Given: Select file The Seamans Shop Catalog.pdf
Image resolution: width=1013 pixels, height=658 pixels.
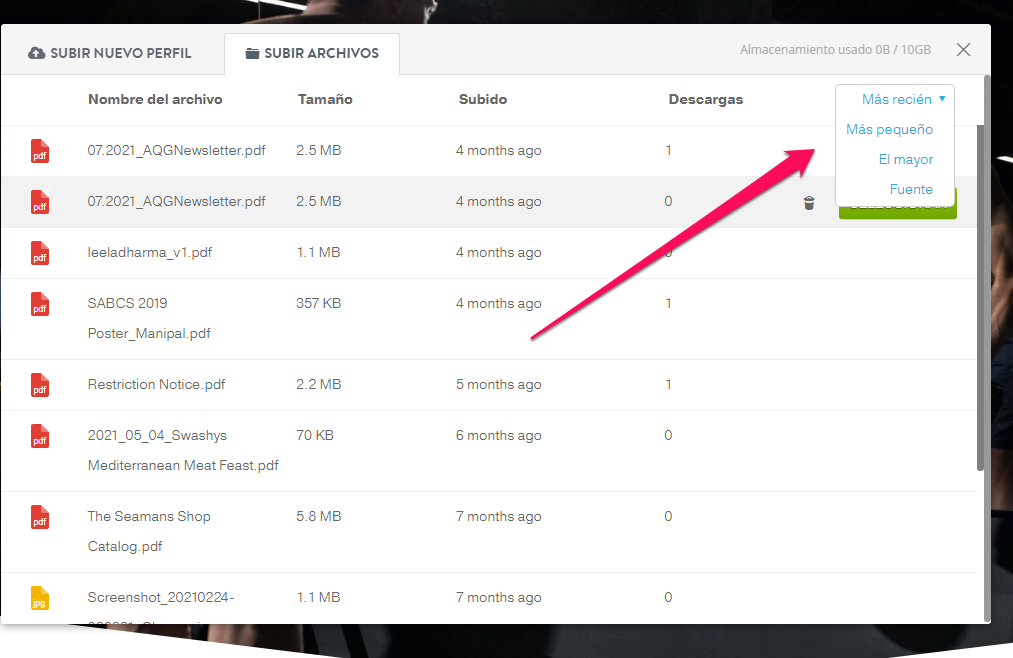Looking at the screenshot, I should (x=149, y=531).
